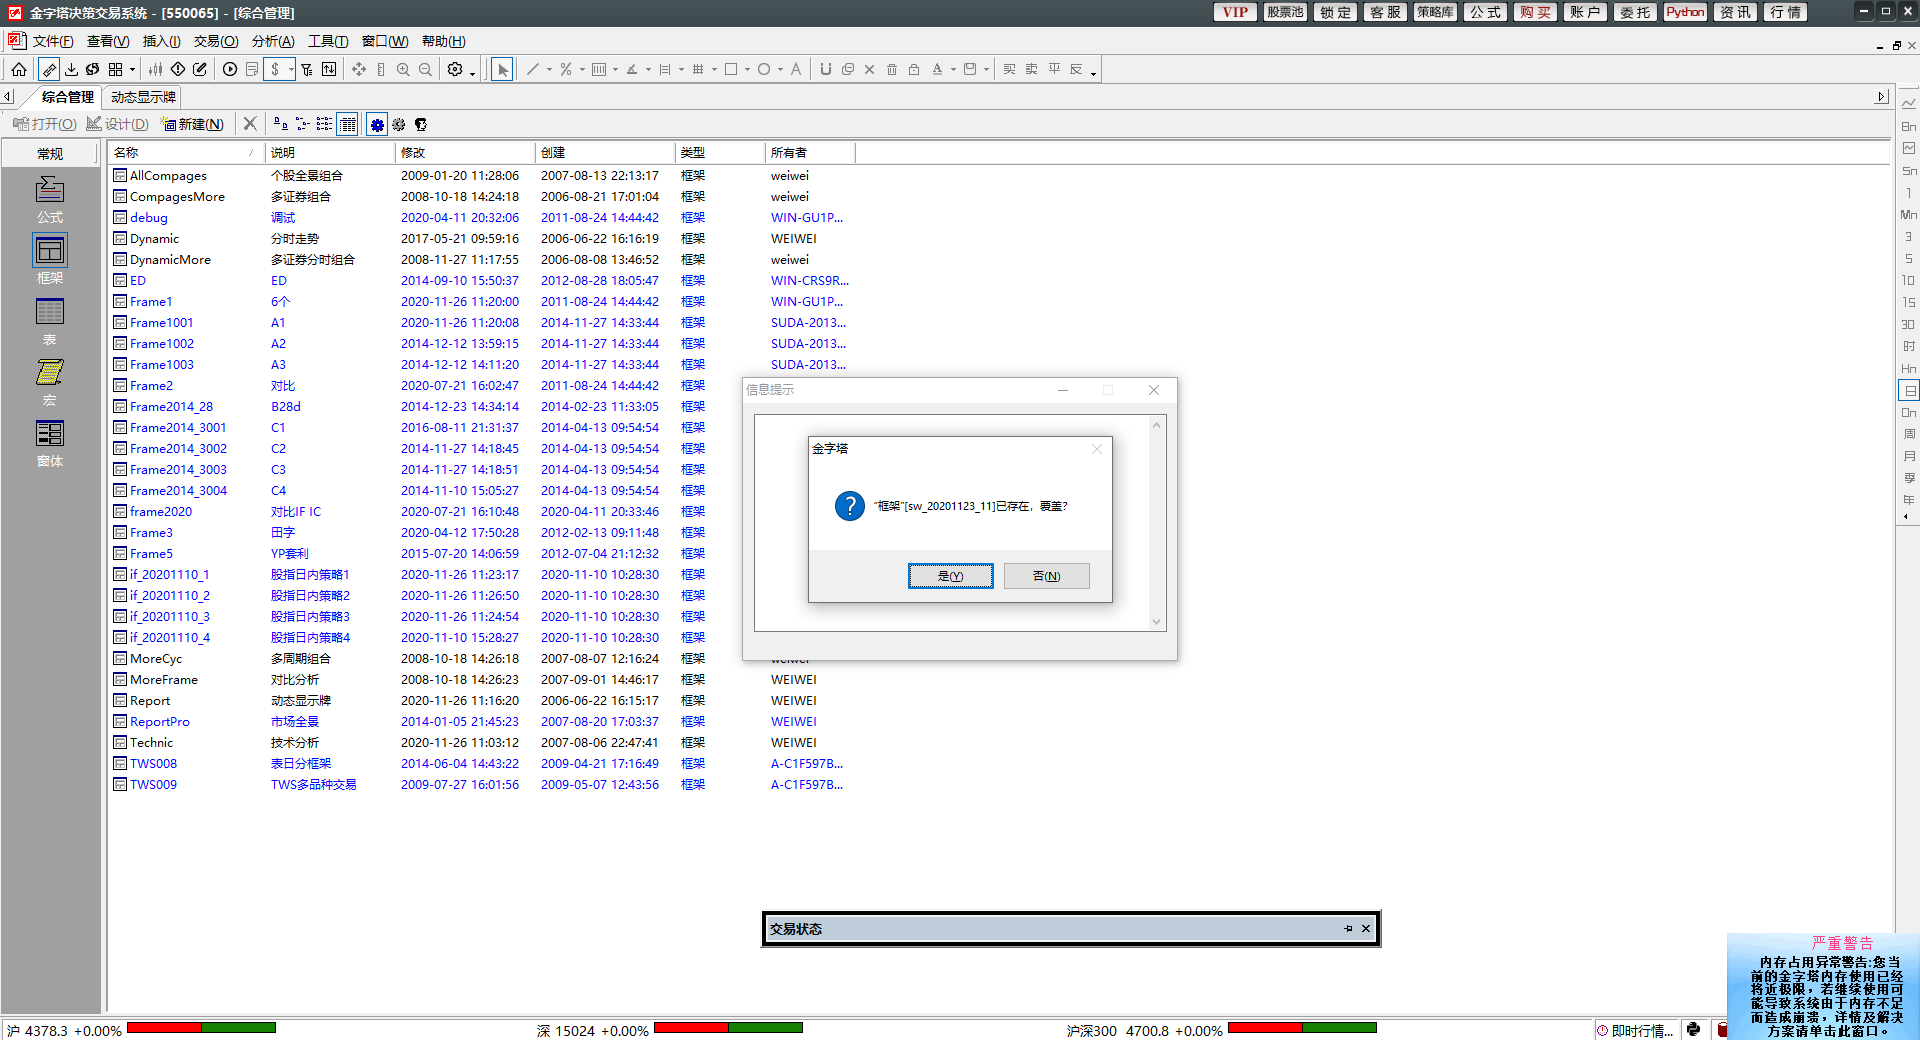Open the 工具(T) menu
This screenshot has width=1920, height=1040.
point(328,41)
